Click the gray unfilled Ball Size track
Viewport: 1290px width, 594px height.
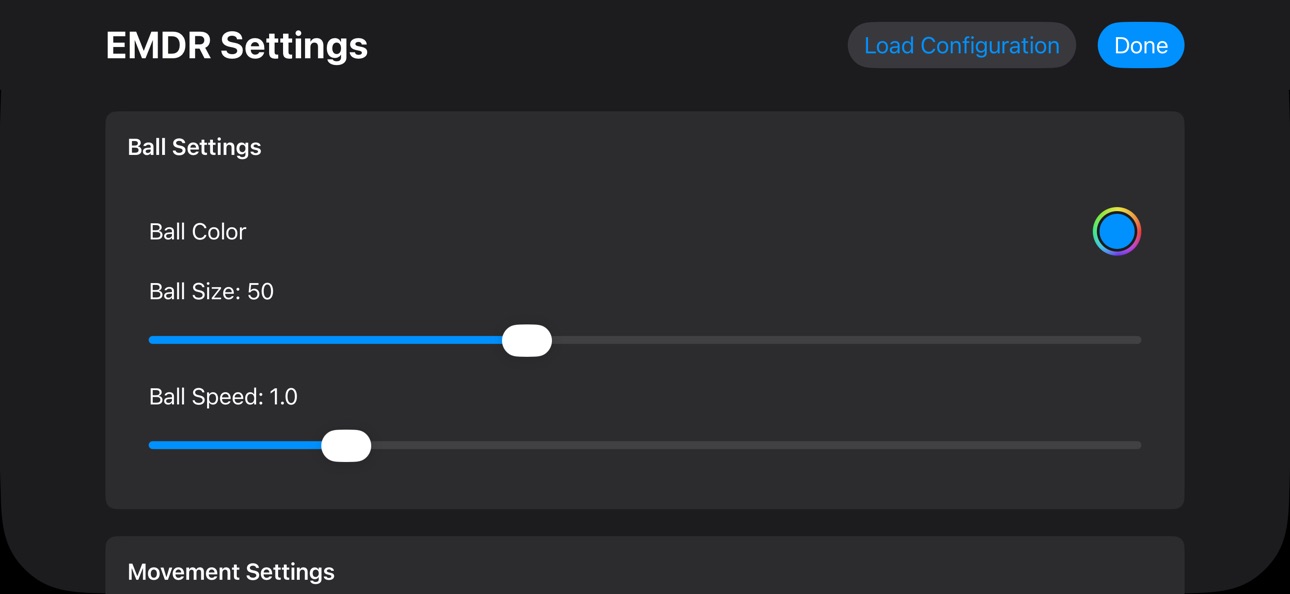pyautogui.click(x=846, y=340)
